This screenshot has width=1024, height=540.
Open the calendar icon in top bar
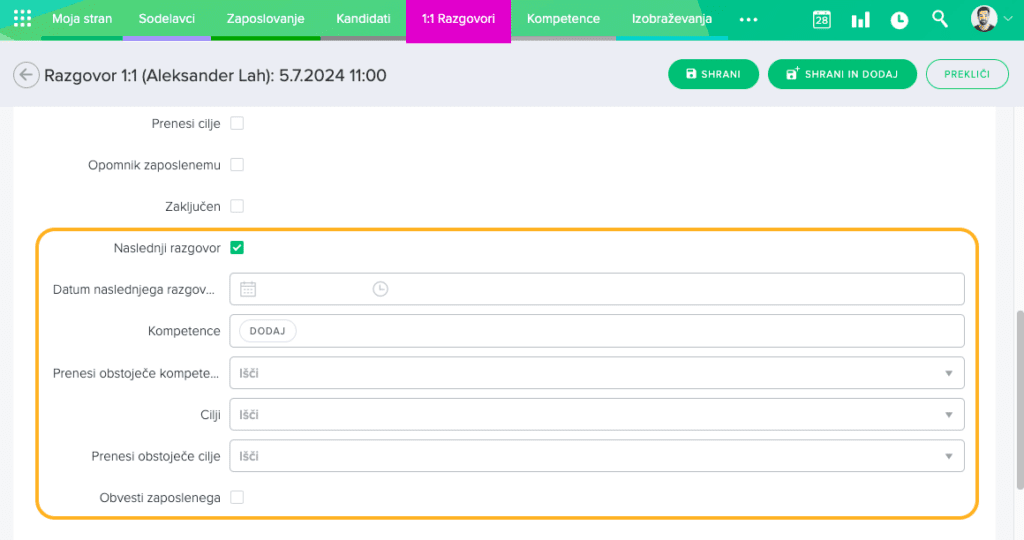coord(821,20)
